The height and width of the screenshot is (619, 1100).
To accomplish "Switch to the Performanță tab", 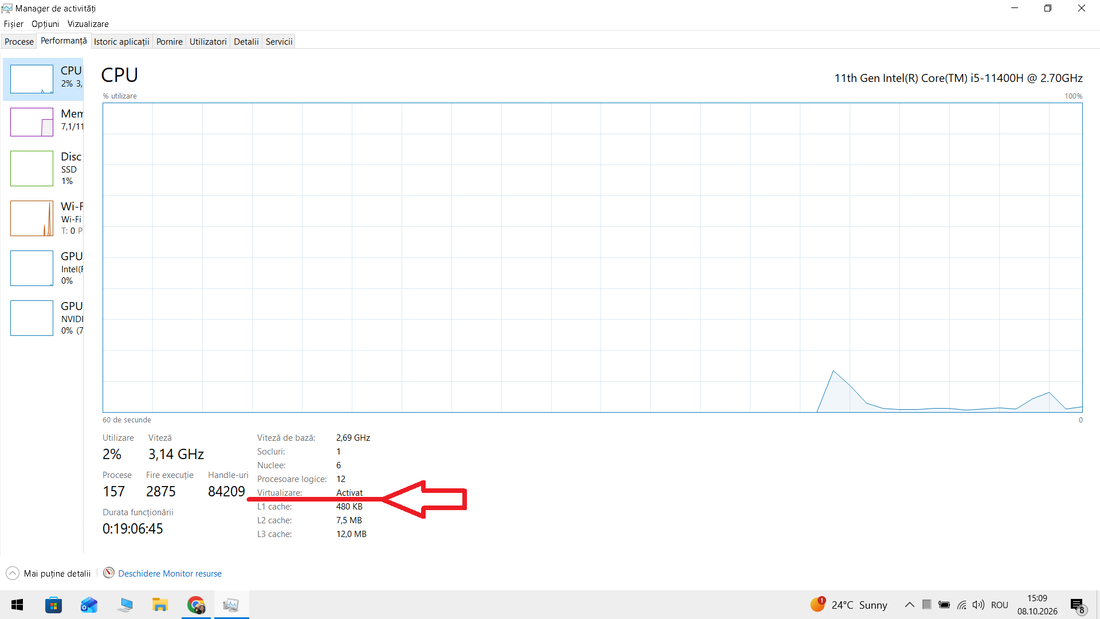I will pos(63,41).
